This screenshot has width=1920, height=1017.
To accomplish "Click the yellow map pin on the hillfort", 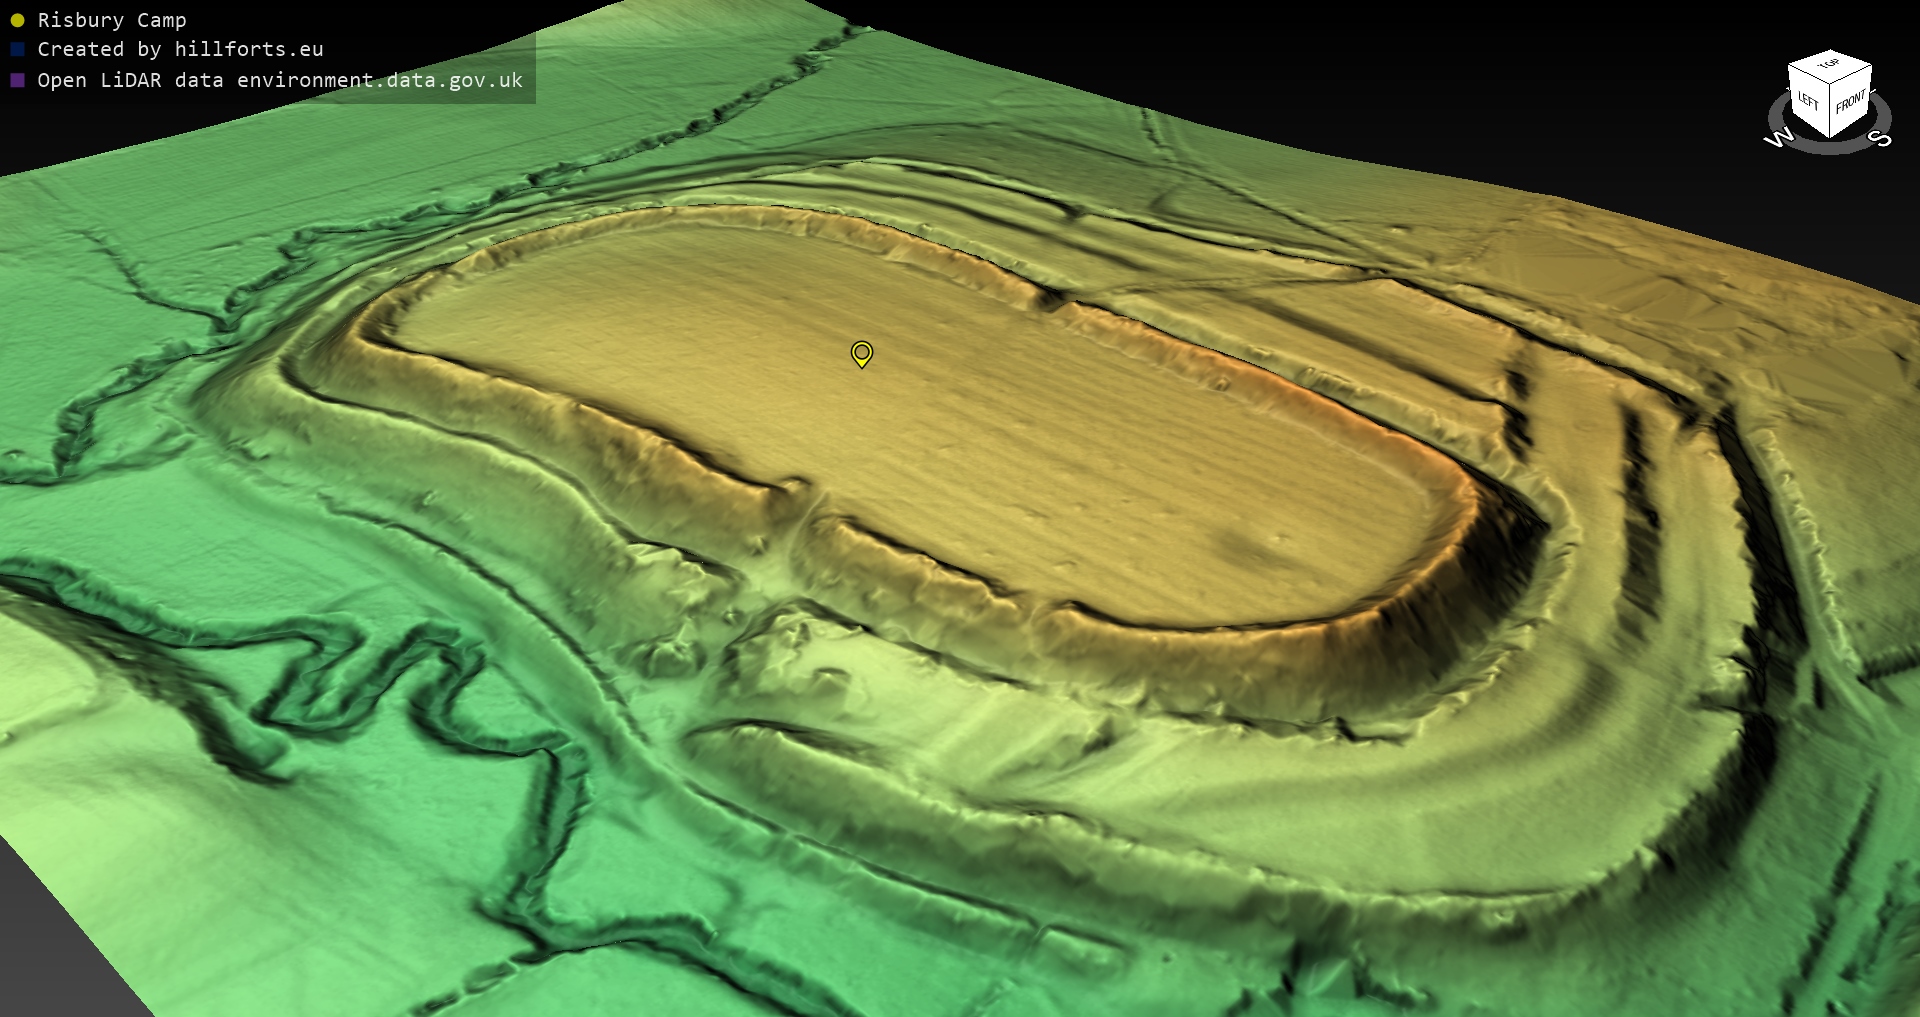I will (x=861, y=353).
